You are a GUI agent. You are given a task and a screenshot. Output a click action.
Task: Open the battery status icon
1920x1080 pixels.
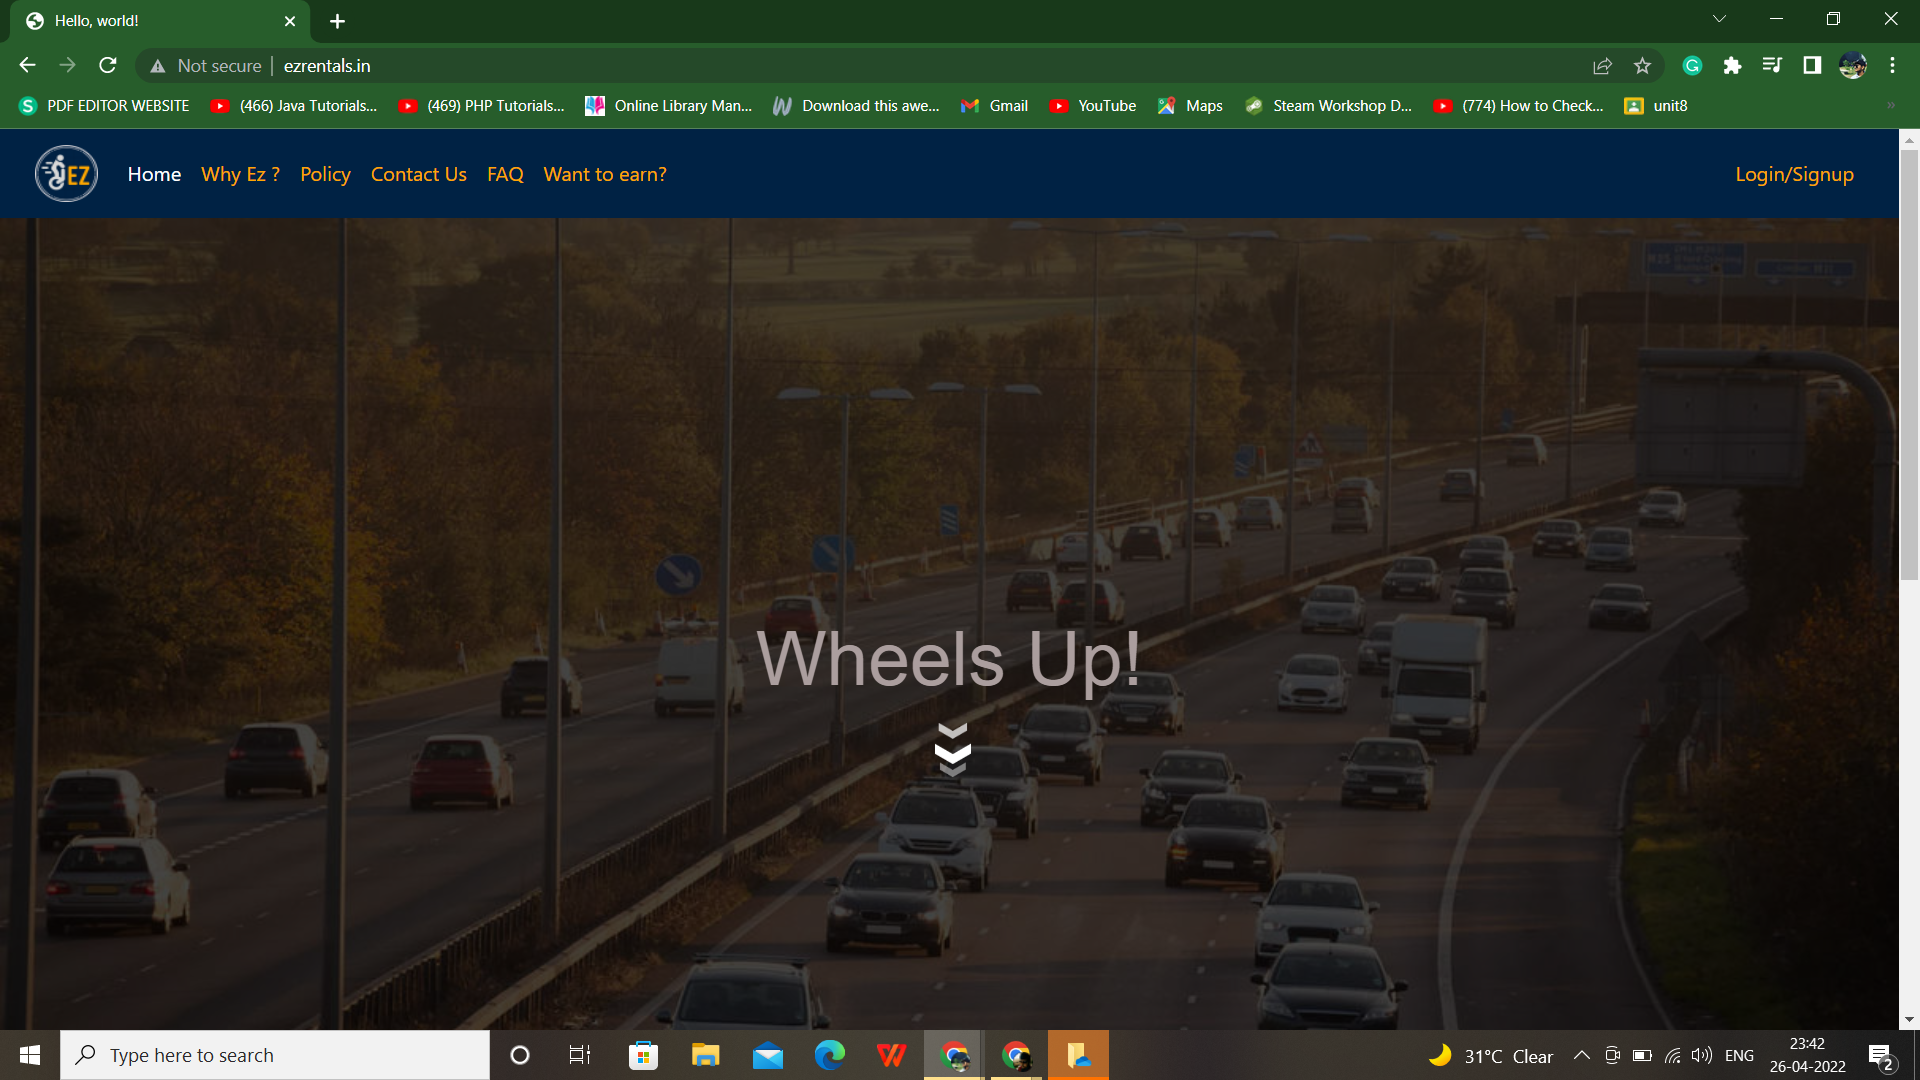[1642, 1055]
